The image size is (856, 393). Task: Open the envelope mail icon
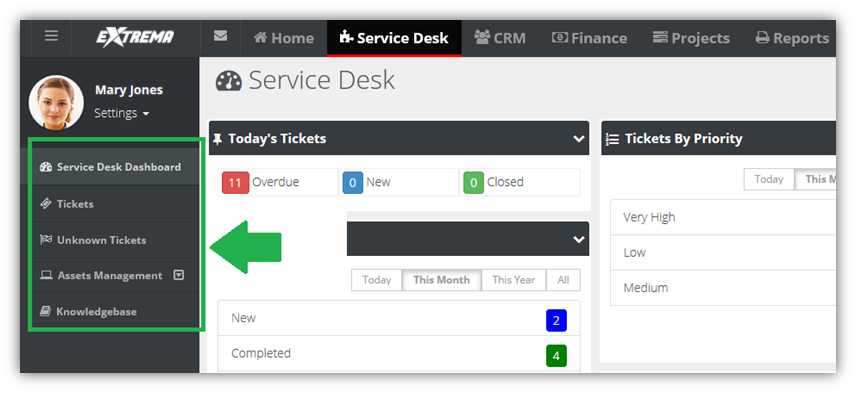[x=221, y=36]
